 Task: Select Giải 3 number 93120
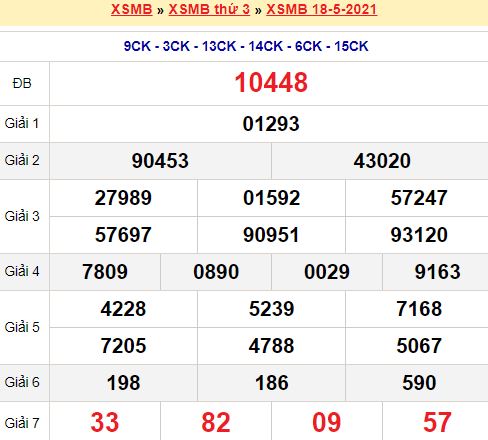[419, 235]
